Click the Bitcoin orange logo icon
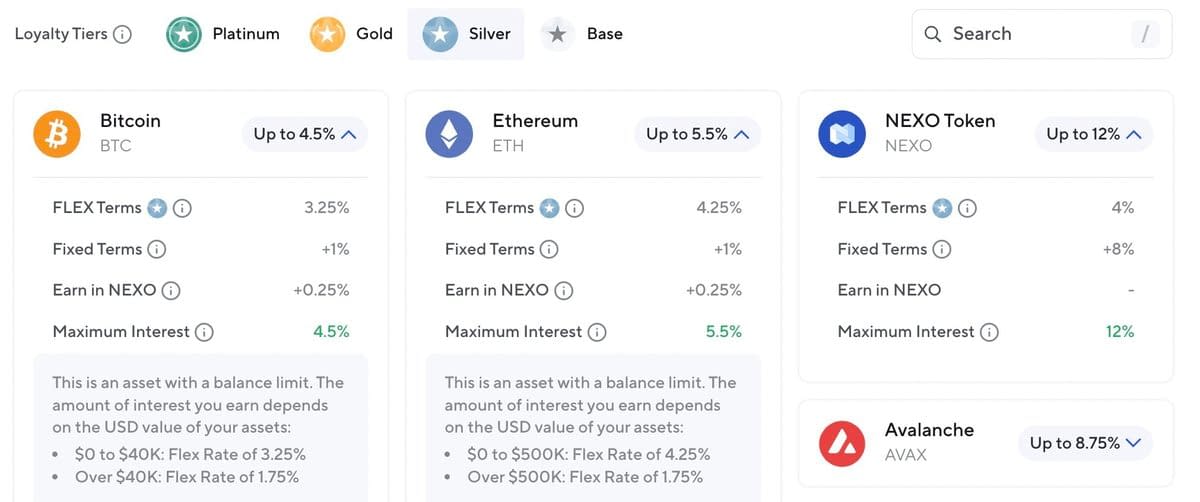This screenshot has width=1200, height=502. click(57, 134)
